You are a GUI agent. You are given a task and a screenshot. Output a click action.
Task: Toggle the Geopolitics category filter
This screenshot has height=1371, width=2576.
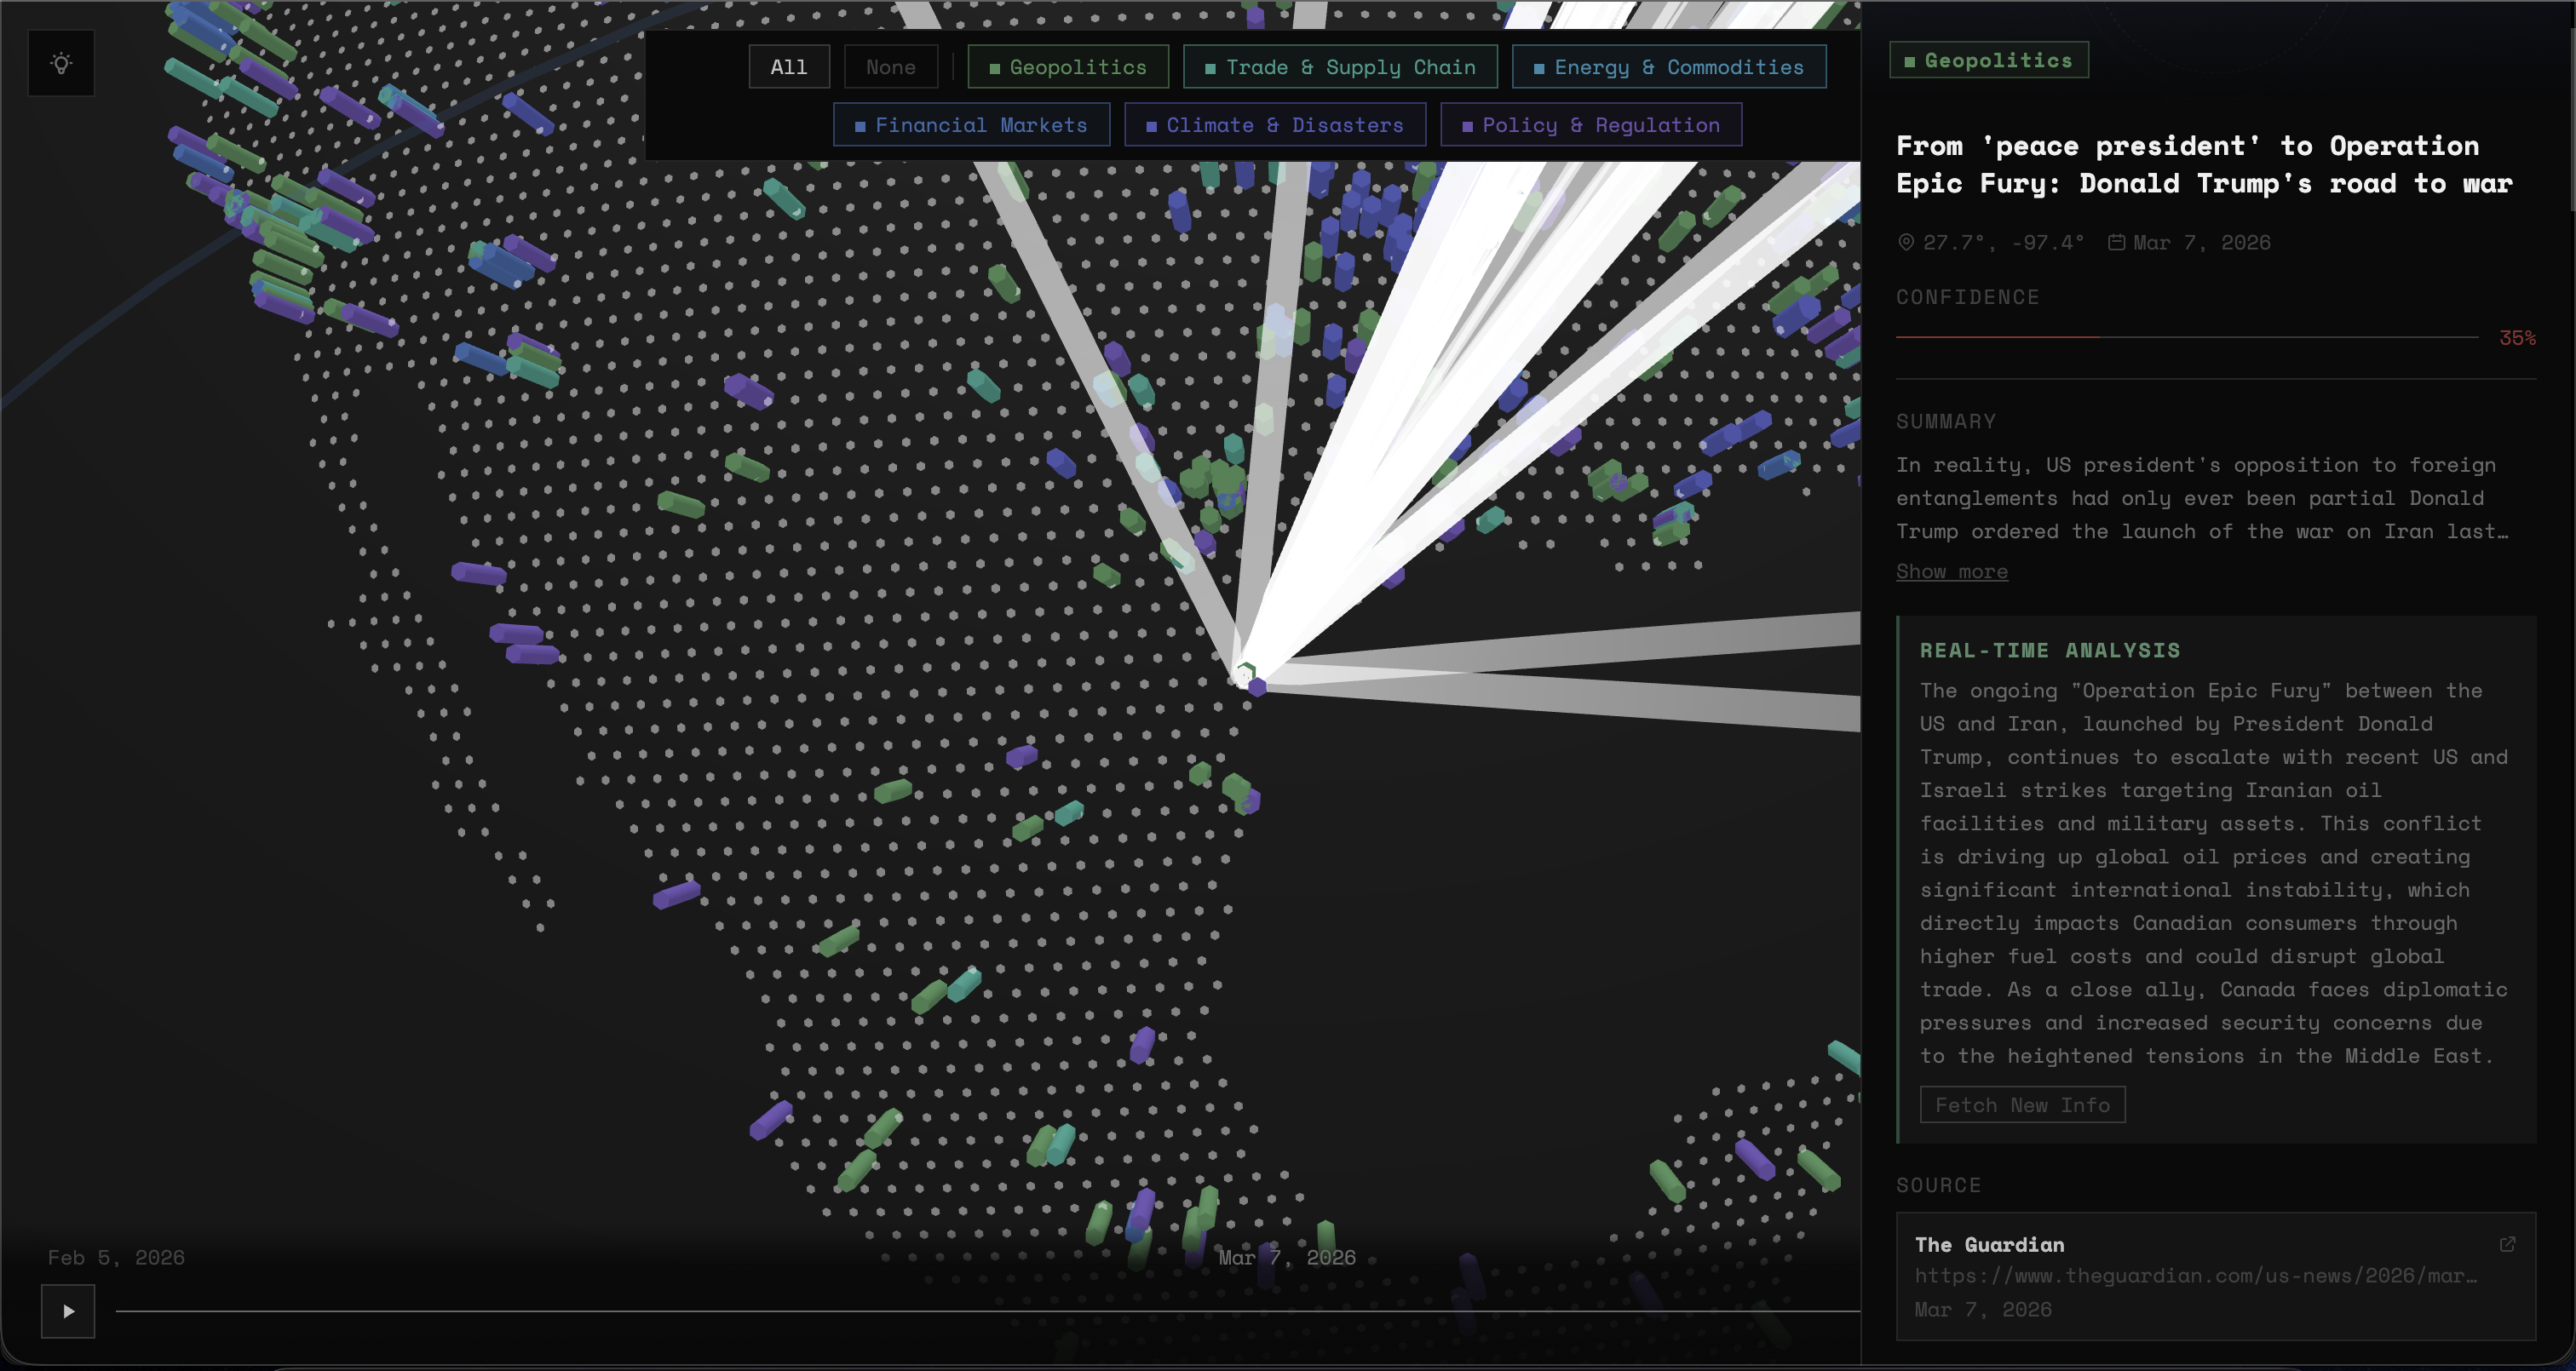click(x=1067, y=67)
